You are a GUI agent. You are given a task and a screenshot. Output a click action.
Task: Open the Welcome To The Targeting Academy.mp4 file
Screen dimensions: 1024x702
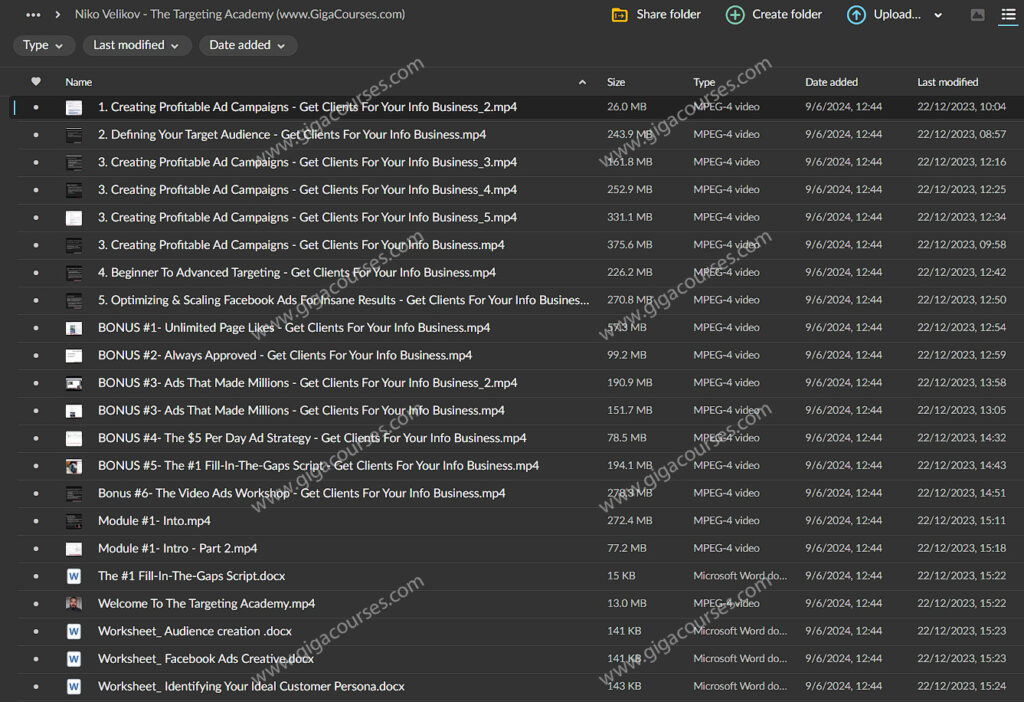point(206,604)
